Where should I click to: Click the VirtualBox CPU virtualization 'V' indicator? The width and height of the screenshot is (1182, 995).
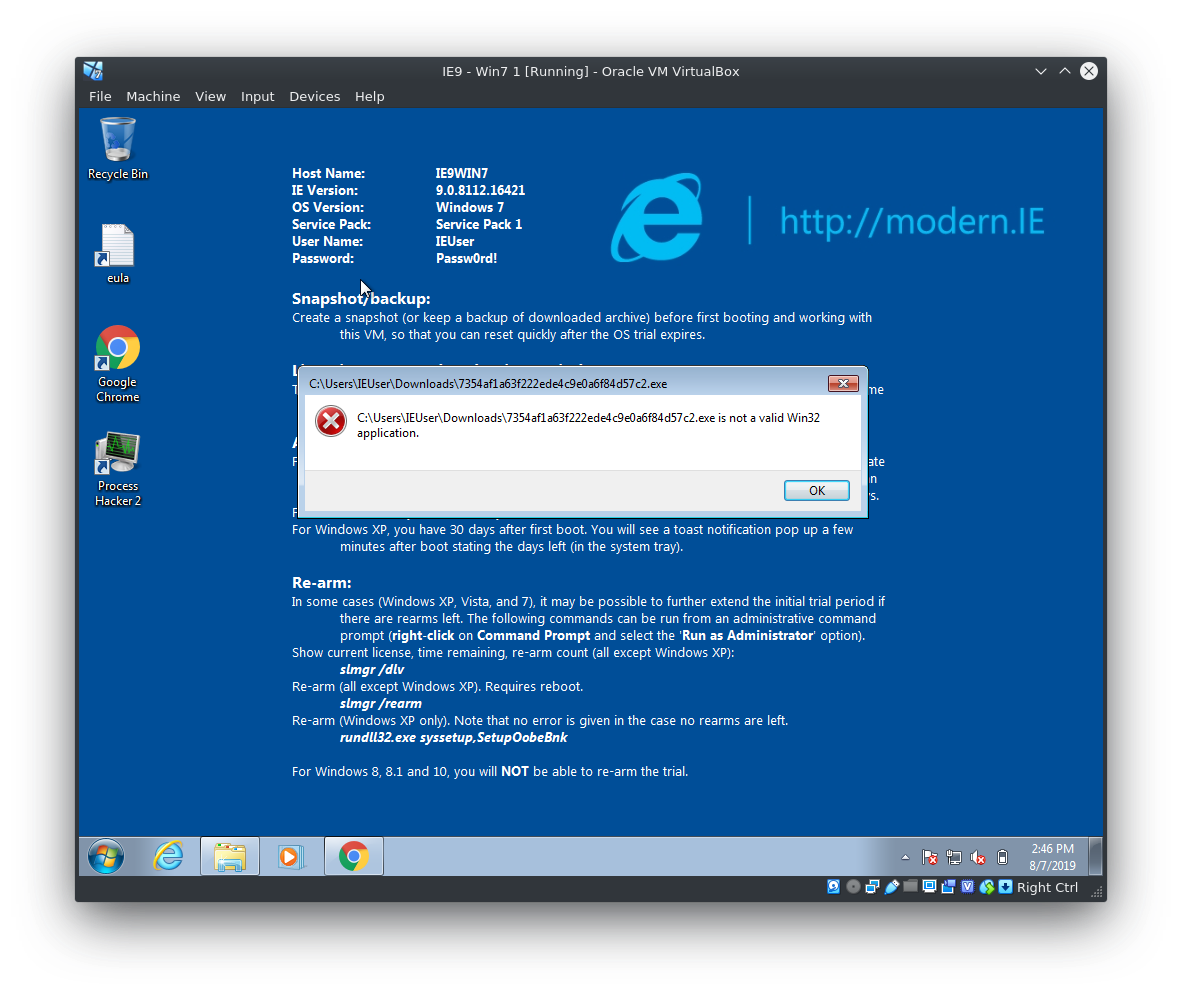[968, 887]
